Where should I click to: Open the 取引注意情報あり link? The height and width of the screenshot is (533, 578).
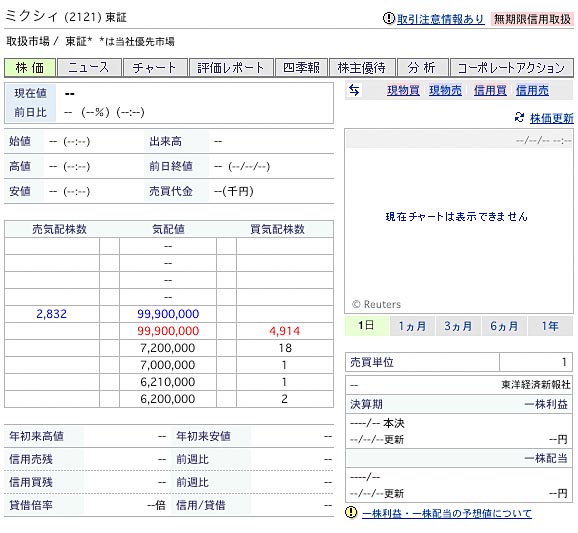click(x=441, y=19)
